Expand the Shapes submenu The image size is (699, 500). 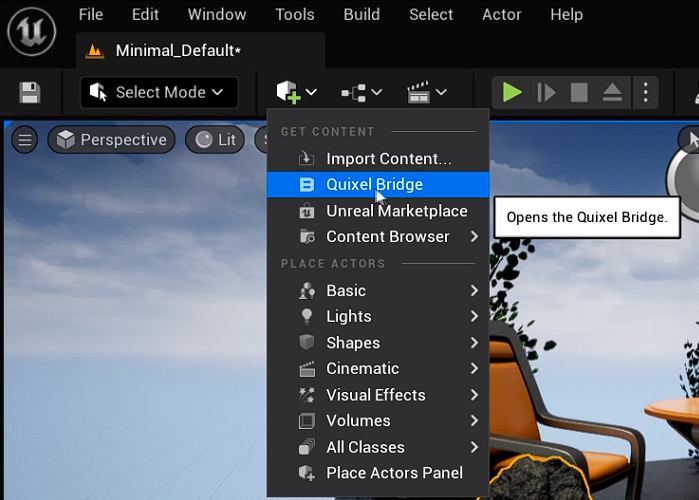coord(378,343)
